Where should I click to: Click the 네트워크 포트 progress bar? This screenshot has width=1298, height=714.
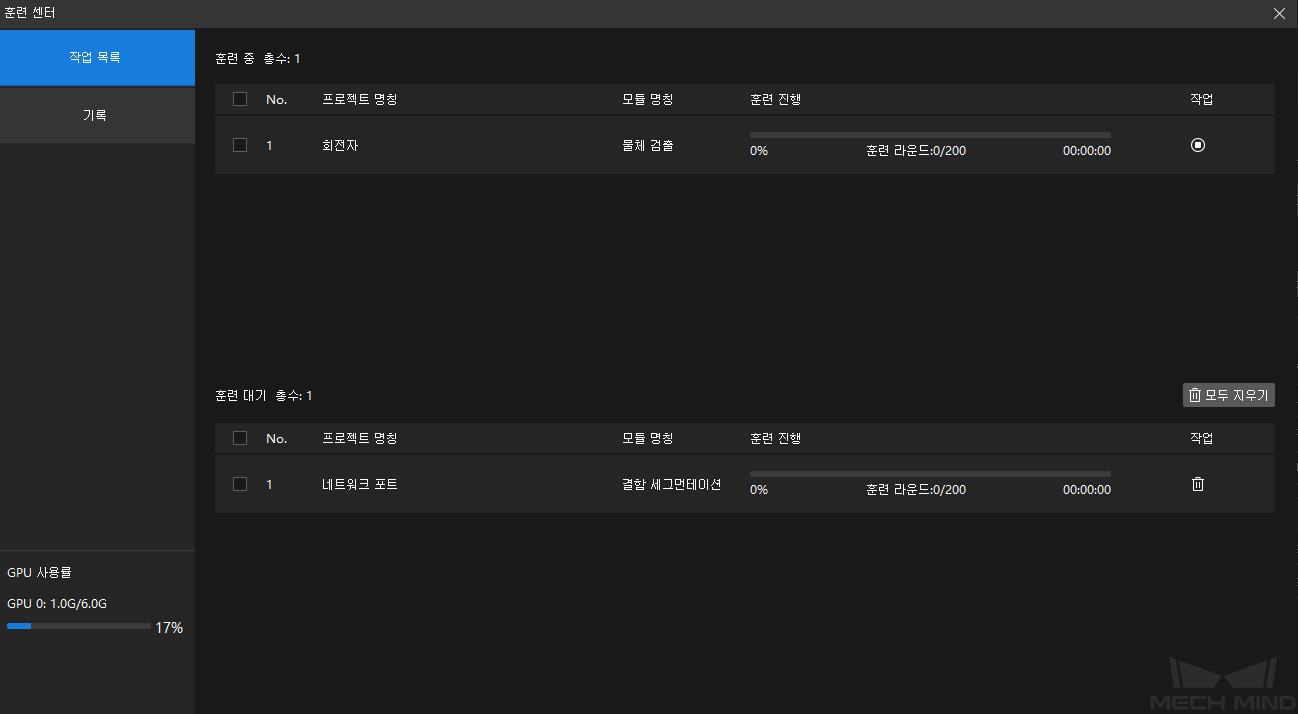(930, 474)
